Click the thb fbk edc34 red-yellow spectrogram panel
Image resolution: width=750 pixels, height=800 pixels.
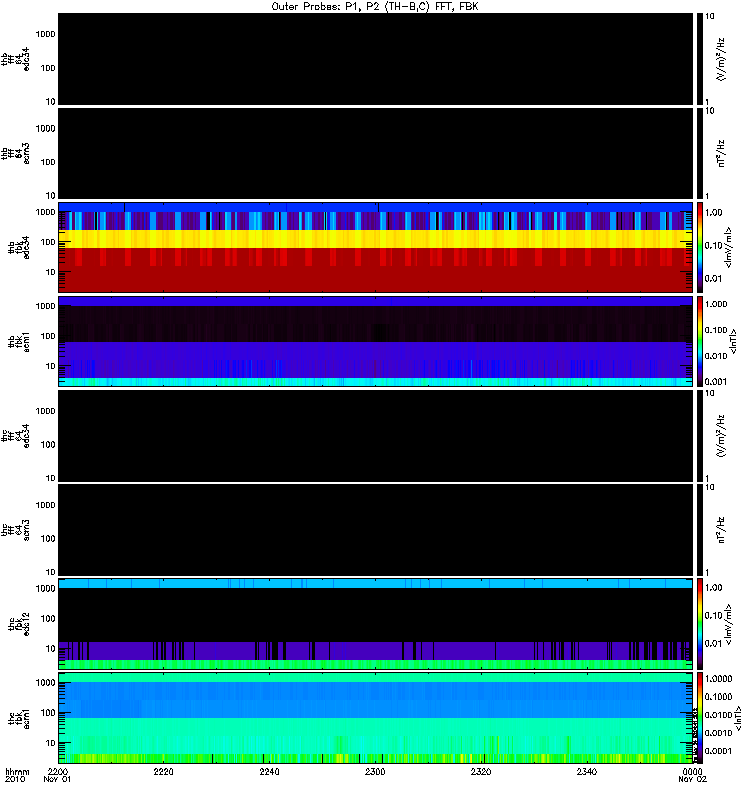pos(375,247)
